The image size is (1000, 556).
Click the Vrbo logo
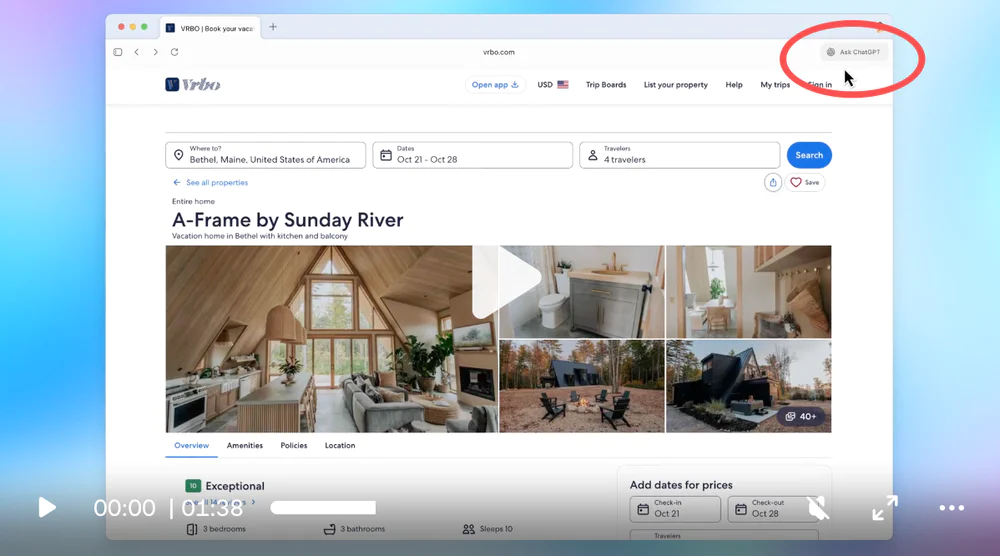click(193, 85)
